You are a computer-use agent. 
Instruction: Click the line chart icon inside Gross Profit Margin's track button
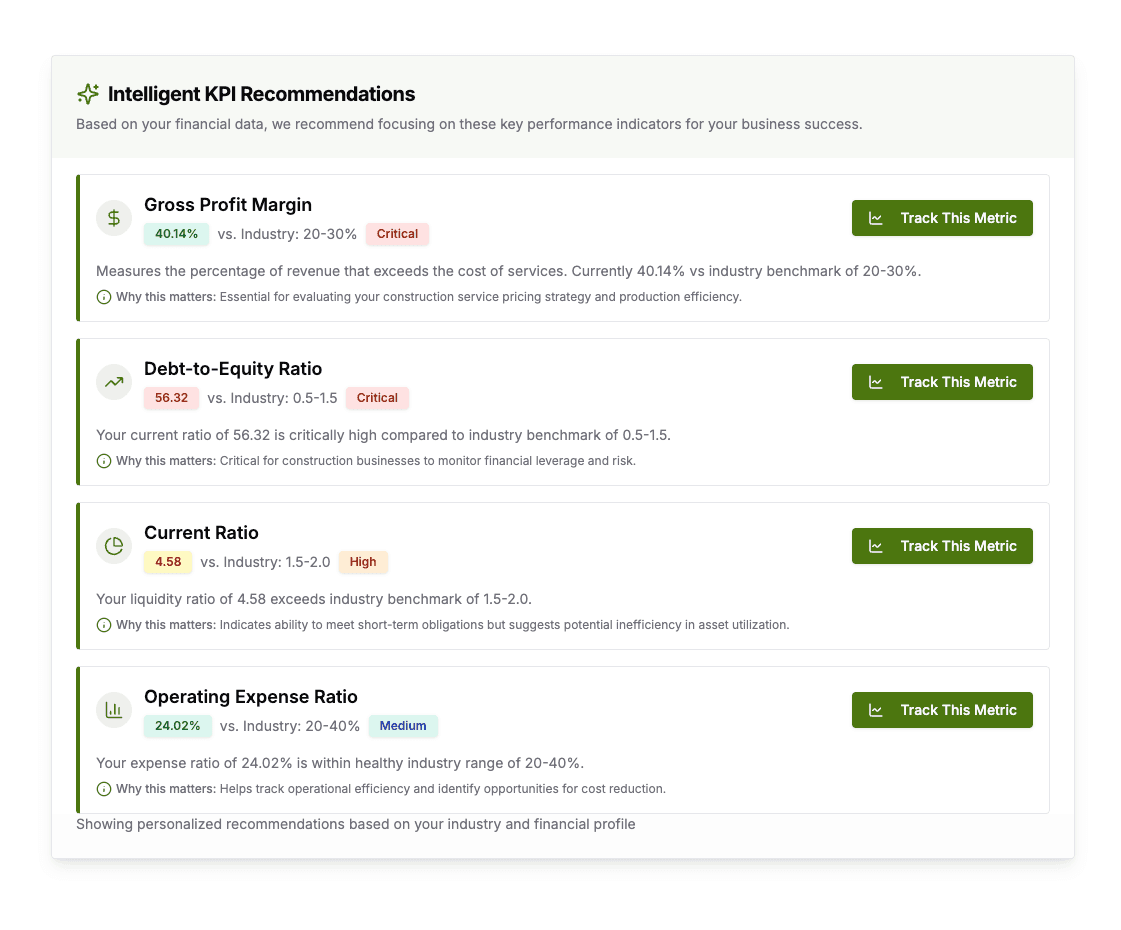coord(877,217)
